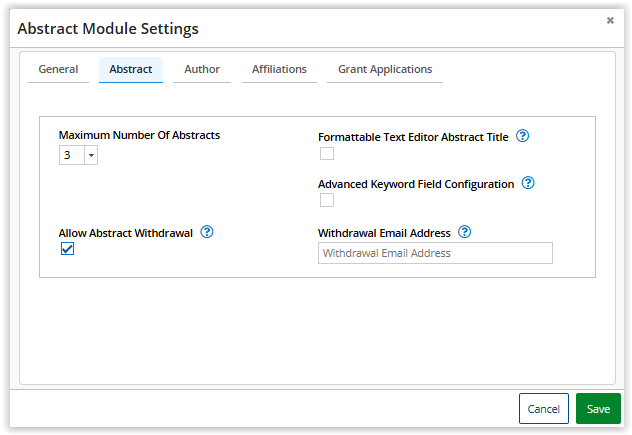Enable Formattable Text Editor Abstract Title checkbox
632x435 pixels.
click(x=327, y=153)
